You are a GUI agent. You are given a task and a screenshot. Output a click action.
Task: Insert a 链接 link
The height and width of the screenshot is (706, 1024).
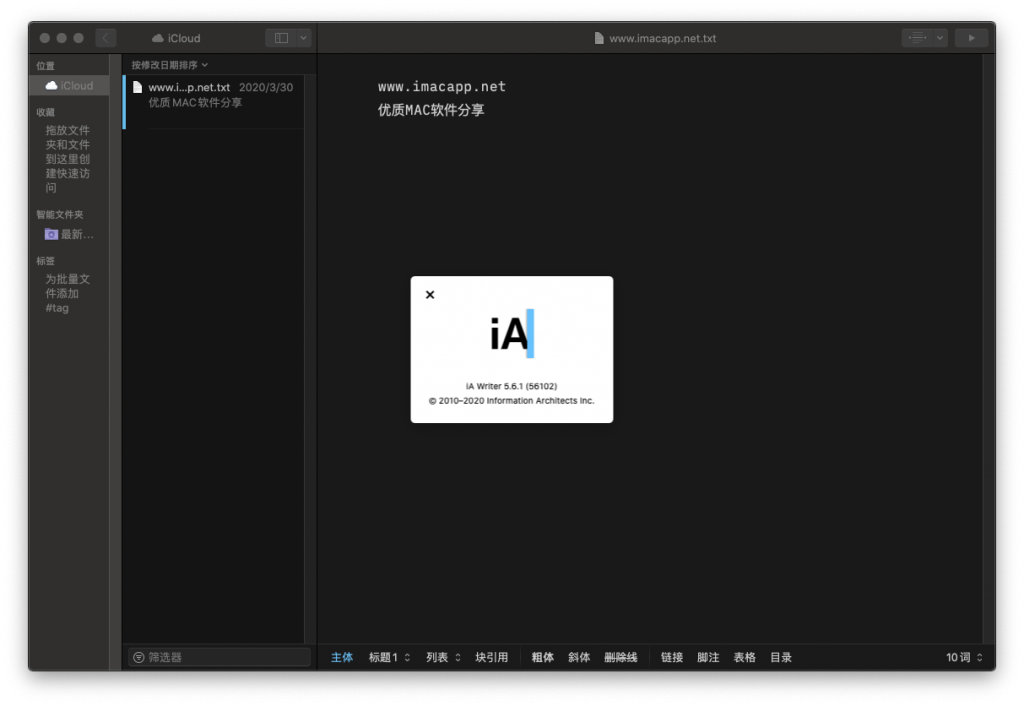(671, 657)
